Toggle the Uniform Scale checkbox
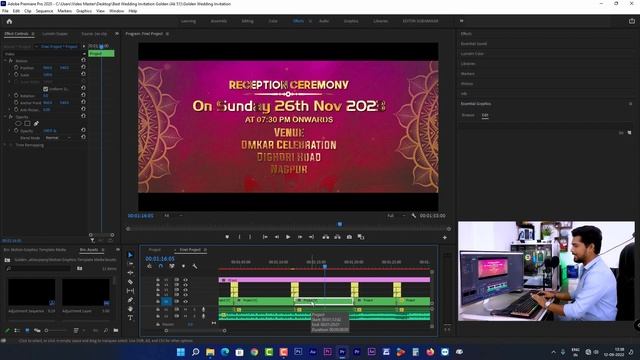 [x=45, y=89]
